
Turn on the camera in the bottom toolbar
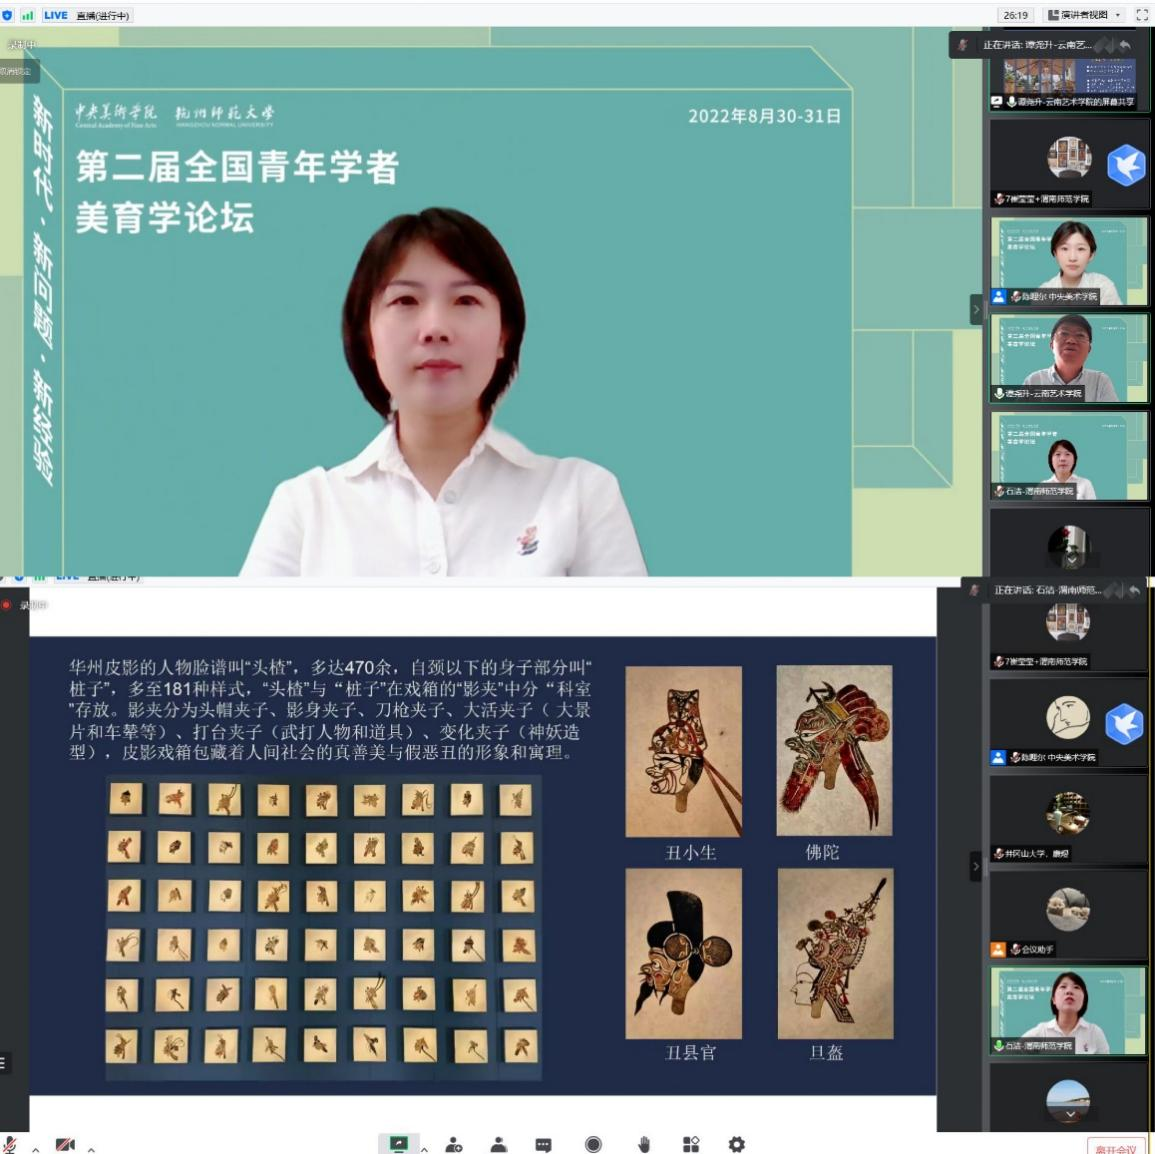[65, 1144]
